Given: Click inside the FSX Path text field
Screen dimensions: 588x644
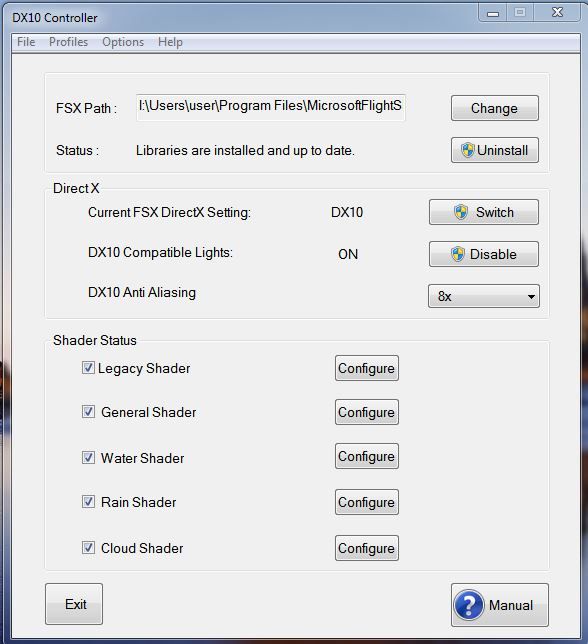Looking at the screenshot, I should (x=271, y=107).
